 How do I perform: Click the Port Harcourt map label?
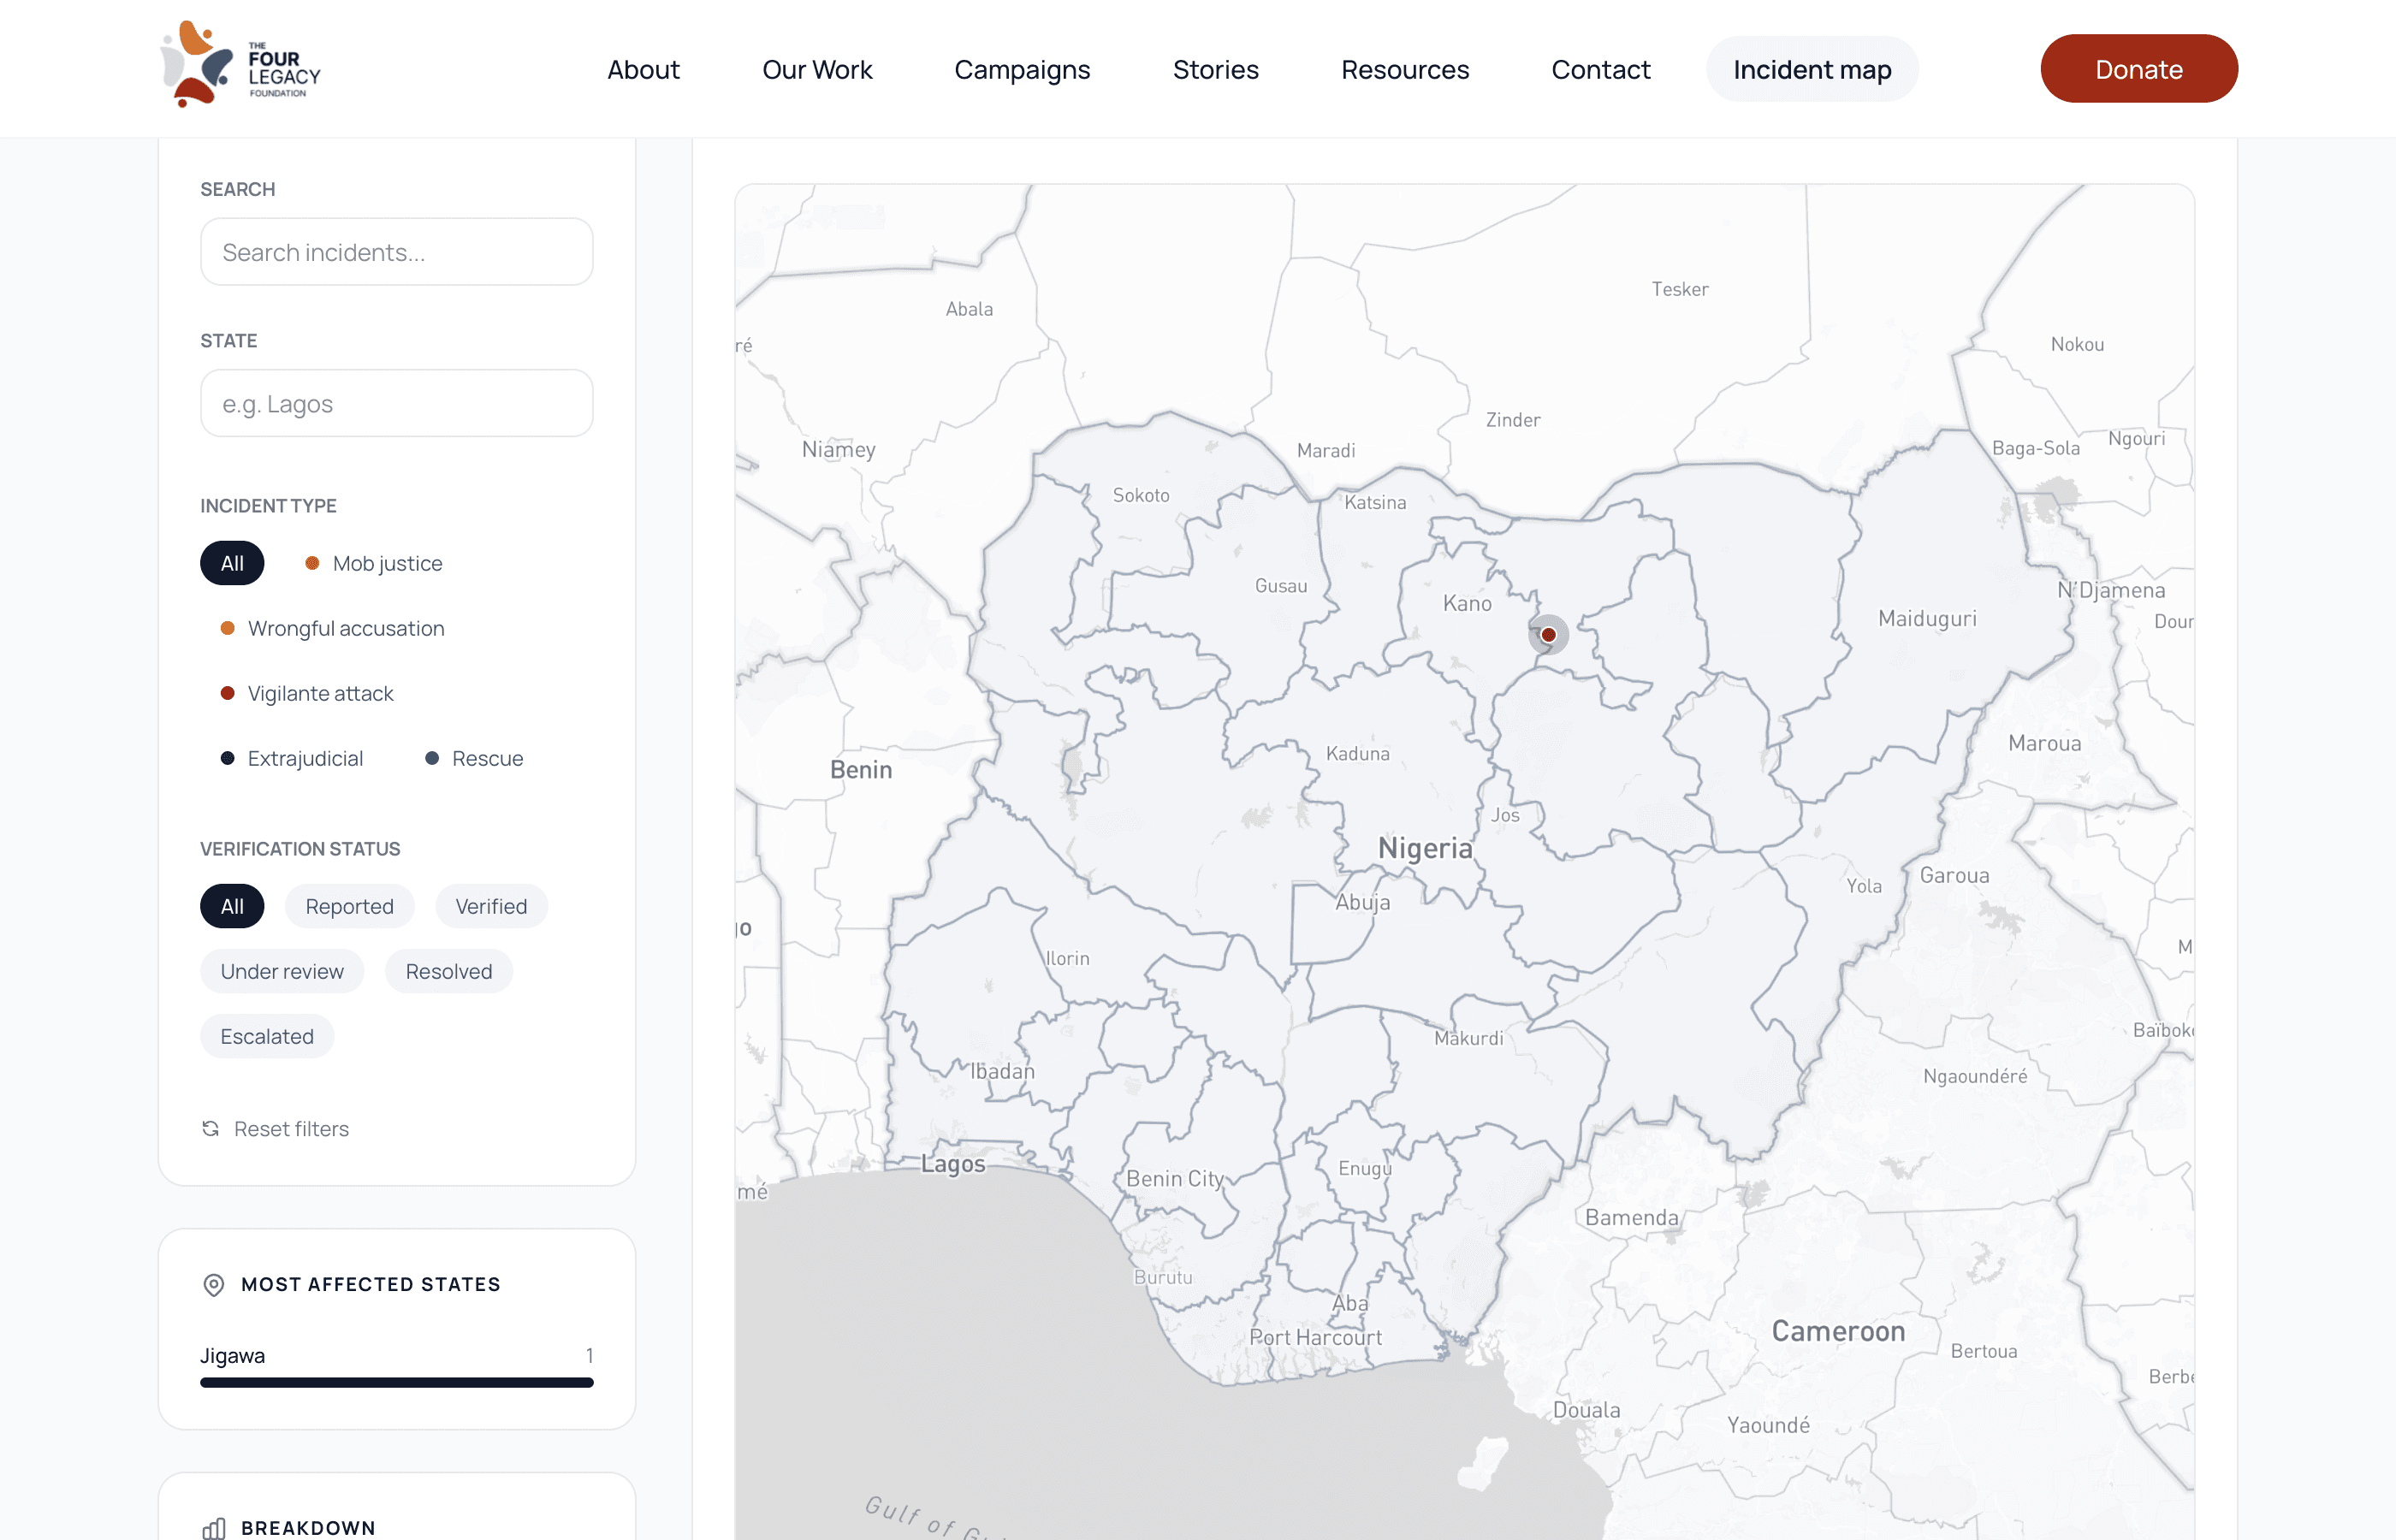point(1315,1338)
